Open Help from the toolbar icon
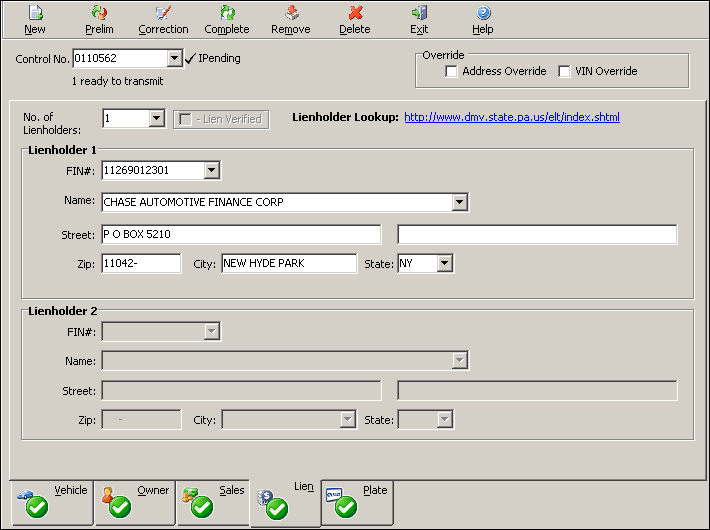 point(483,13)
